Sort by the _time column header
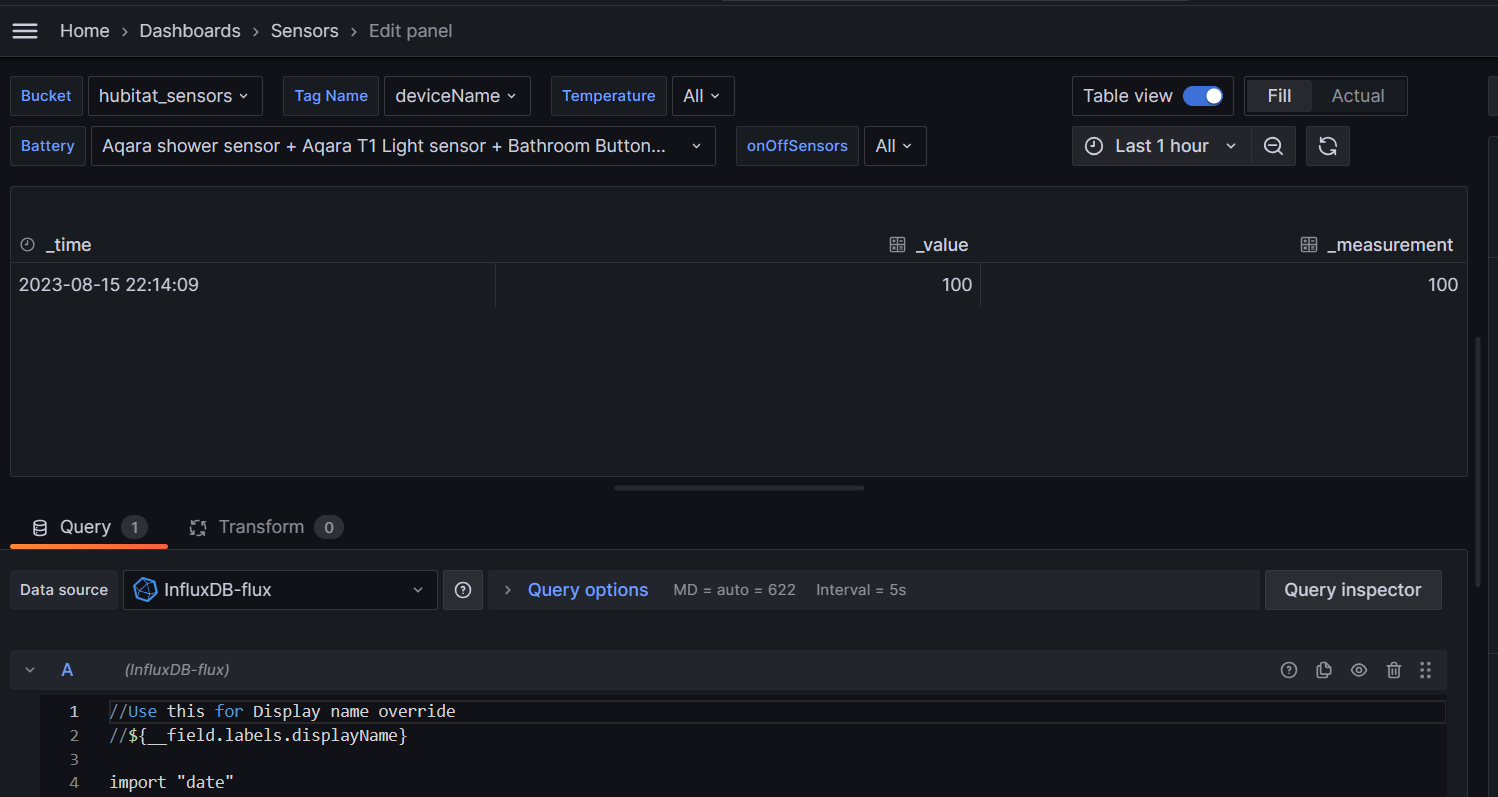The image size is (1498, 797). coord(68,245)
